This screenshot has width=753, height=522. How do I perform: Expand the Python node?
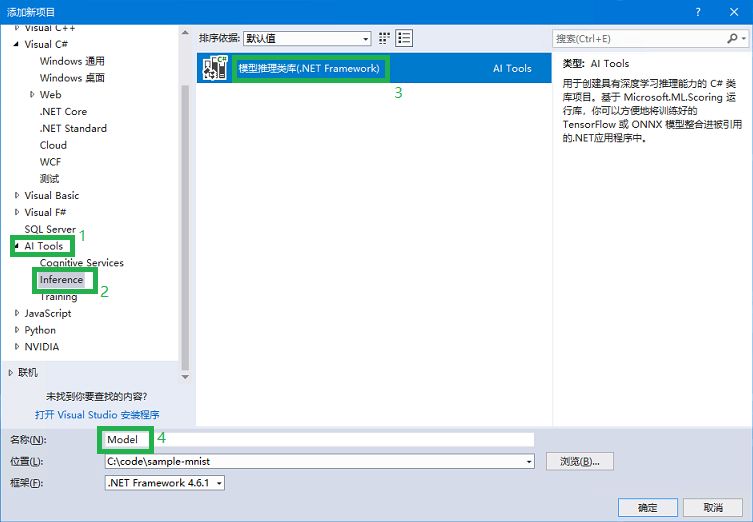[17, 330]
